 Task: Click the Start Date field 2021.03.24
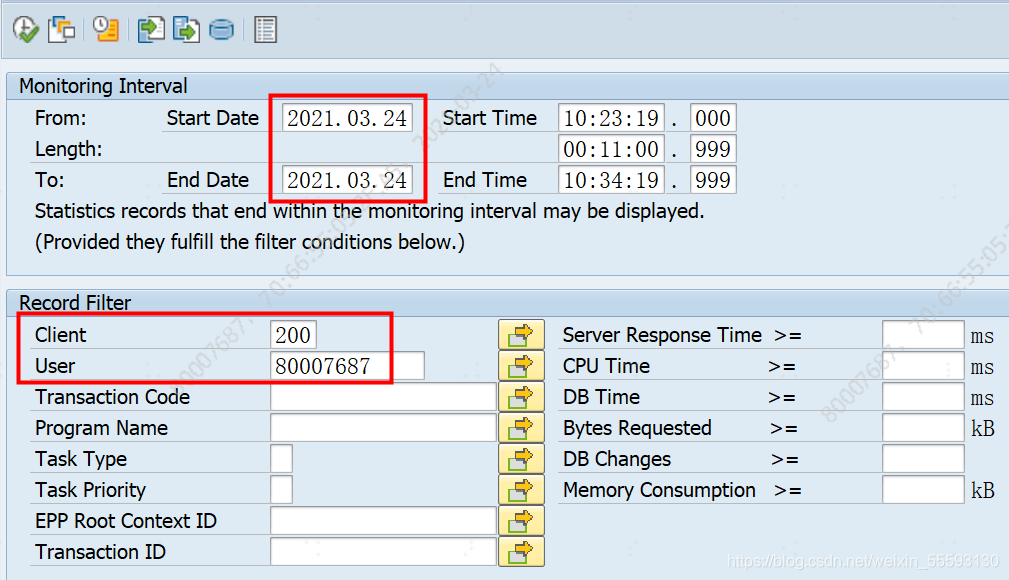(347, 118)
